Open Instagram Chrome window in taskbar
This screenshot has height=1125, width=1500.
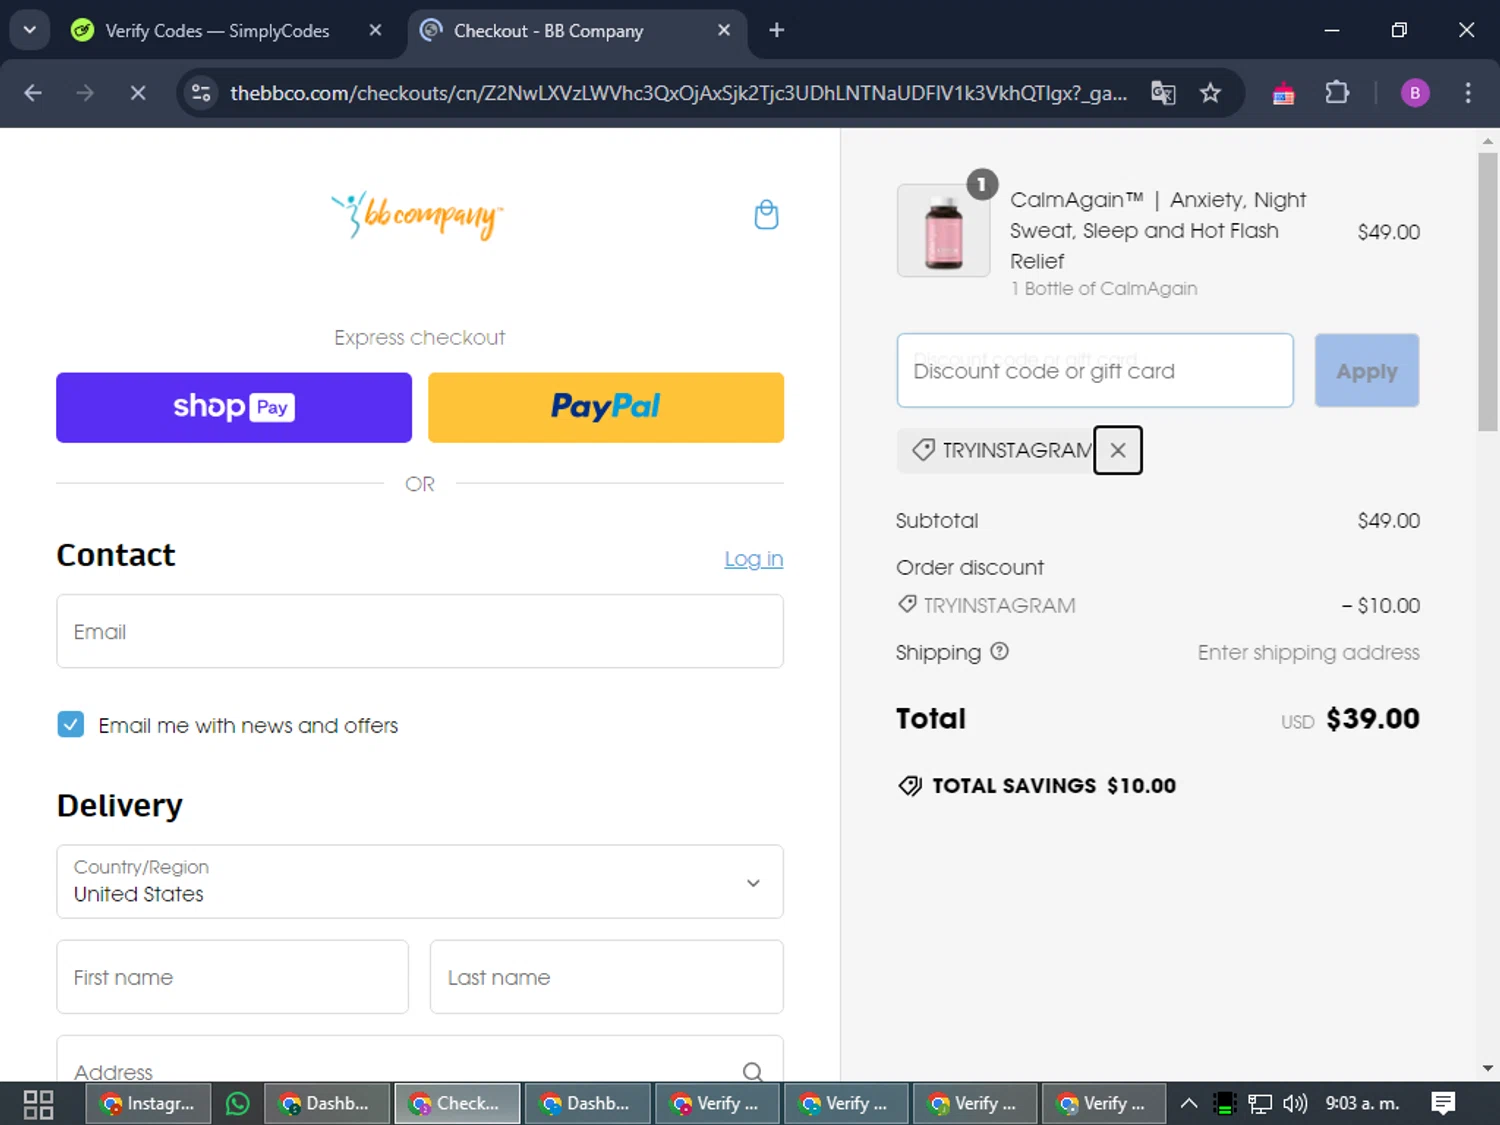148,1104
